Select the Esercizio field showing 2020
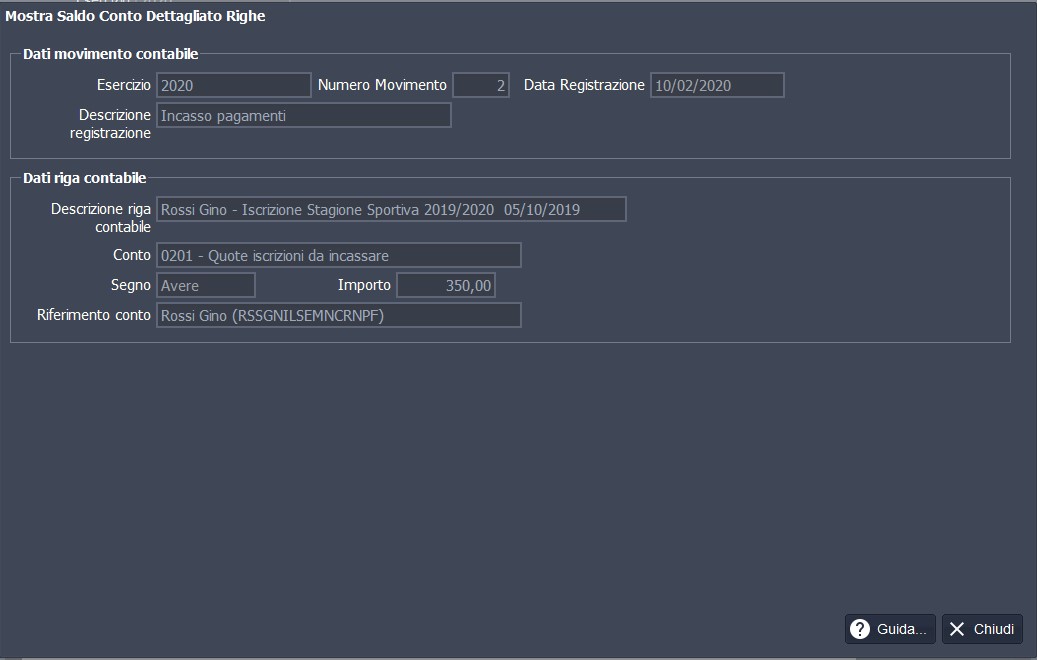The width and height of the screenshot is (1037, 660). pos(234,85)
